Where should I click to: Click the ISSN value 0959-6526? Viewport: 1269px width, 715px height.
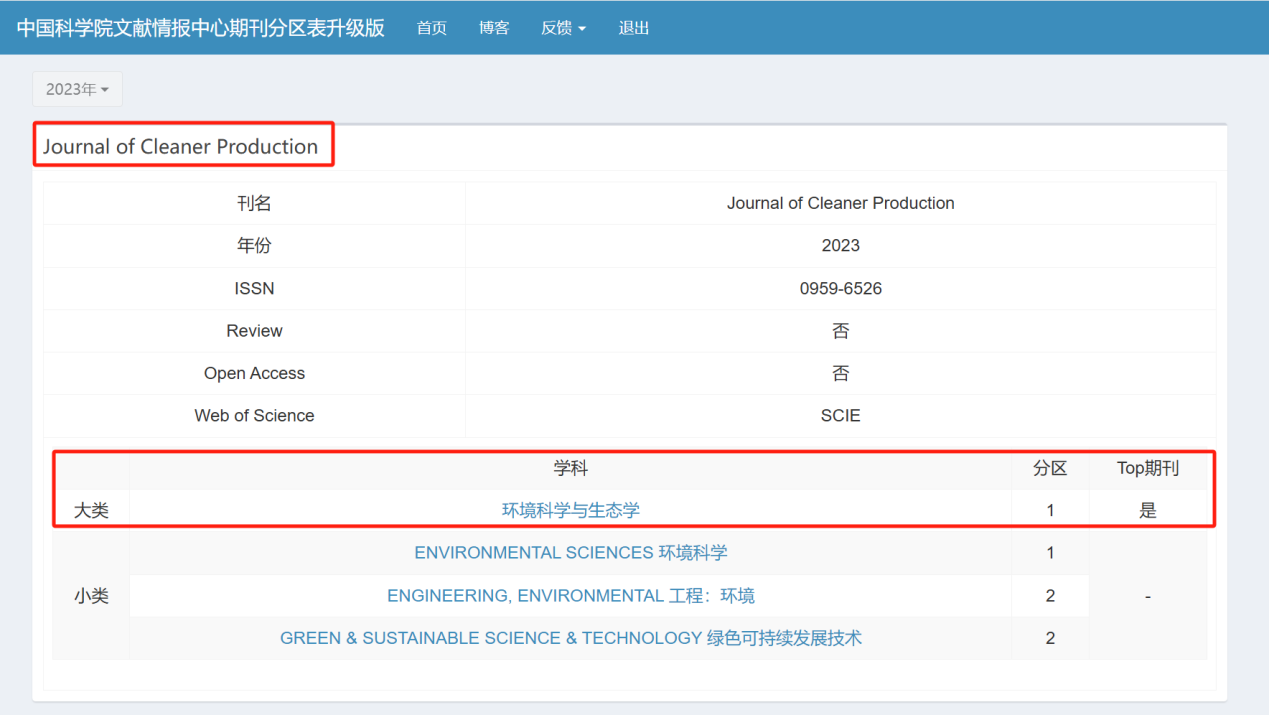click(840, 289)
